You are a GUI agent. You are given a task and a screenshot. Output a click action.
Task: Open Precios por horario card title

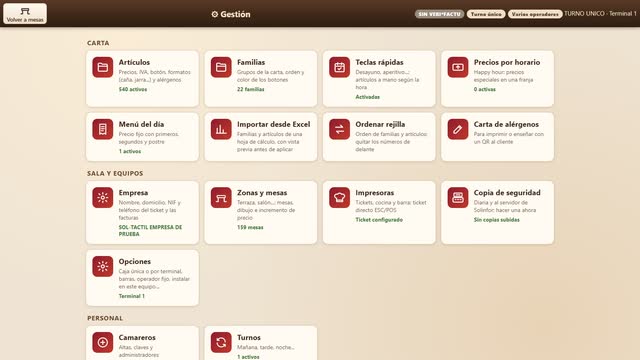pos(507,62)
